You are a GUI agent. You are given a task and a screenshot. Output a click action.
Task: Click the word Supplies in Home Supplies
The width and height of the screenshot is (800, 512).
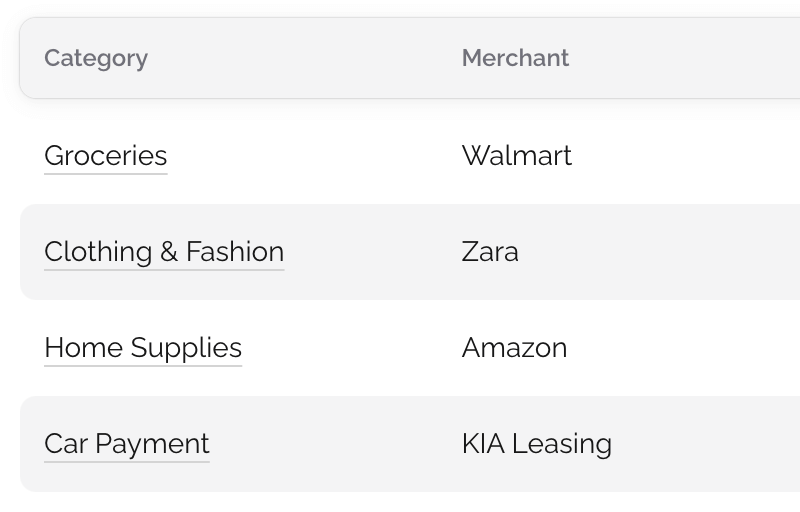[186, 348]
